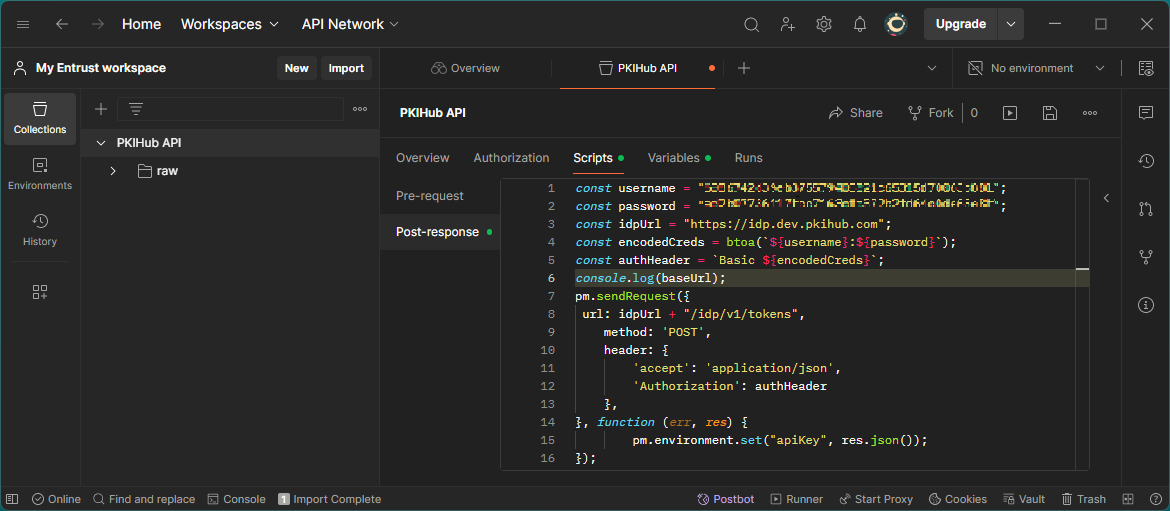
Task: Switch to the Authorization tab
Action: click(511, 158)
